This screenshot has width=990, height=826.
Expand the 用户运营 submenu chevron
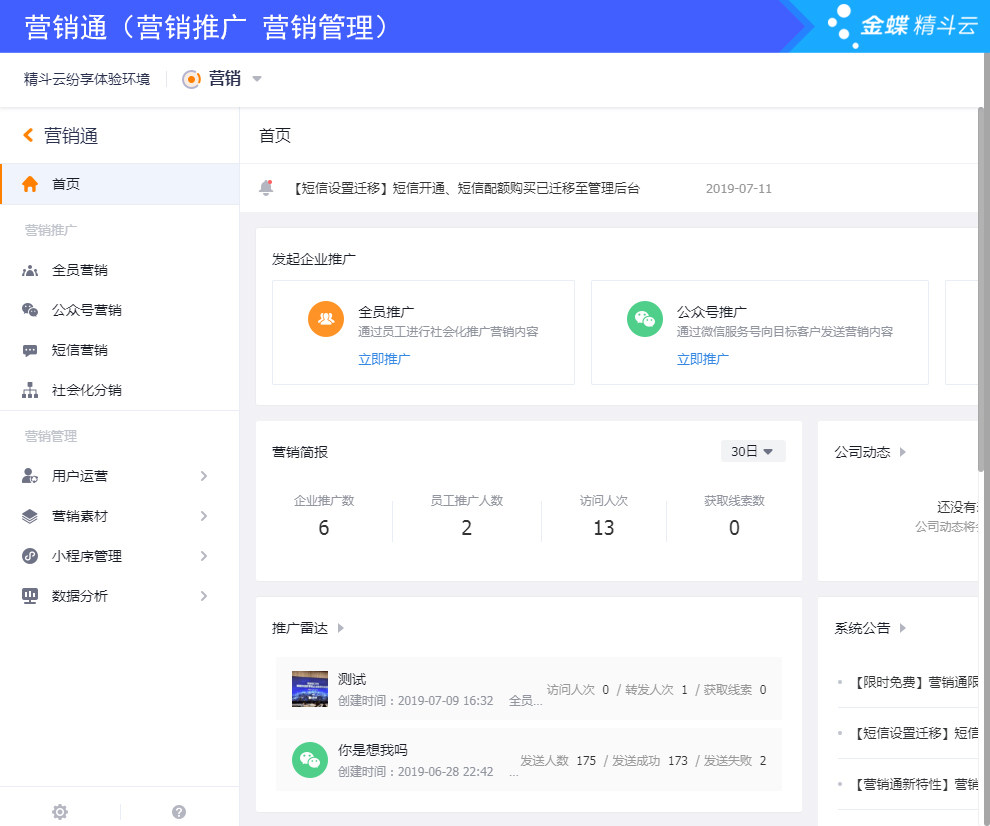click(x=203, y=476)
